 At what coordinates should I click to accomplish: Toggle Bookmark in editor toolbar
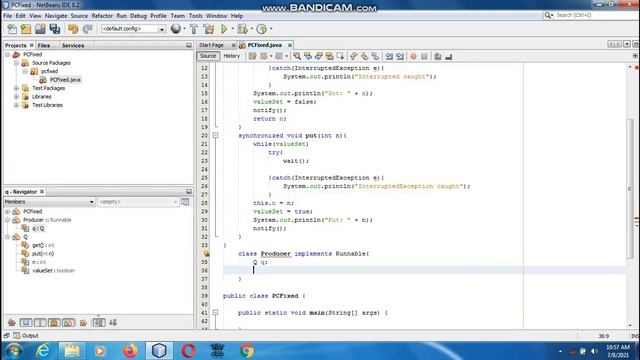click(375, 56)
